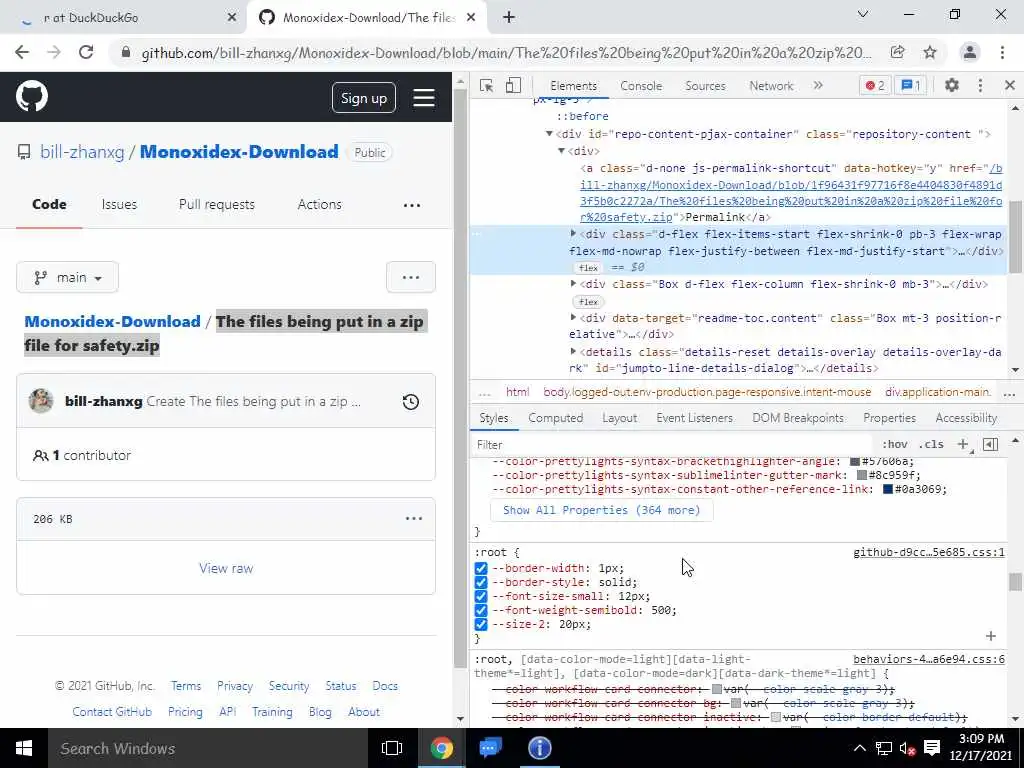Click the share page icon in address bar
Viewport: 1024px width, 768px height.
[898, 52]
